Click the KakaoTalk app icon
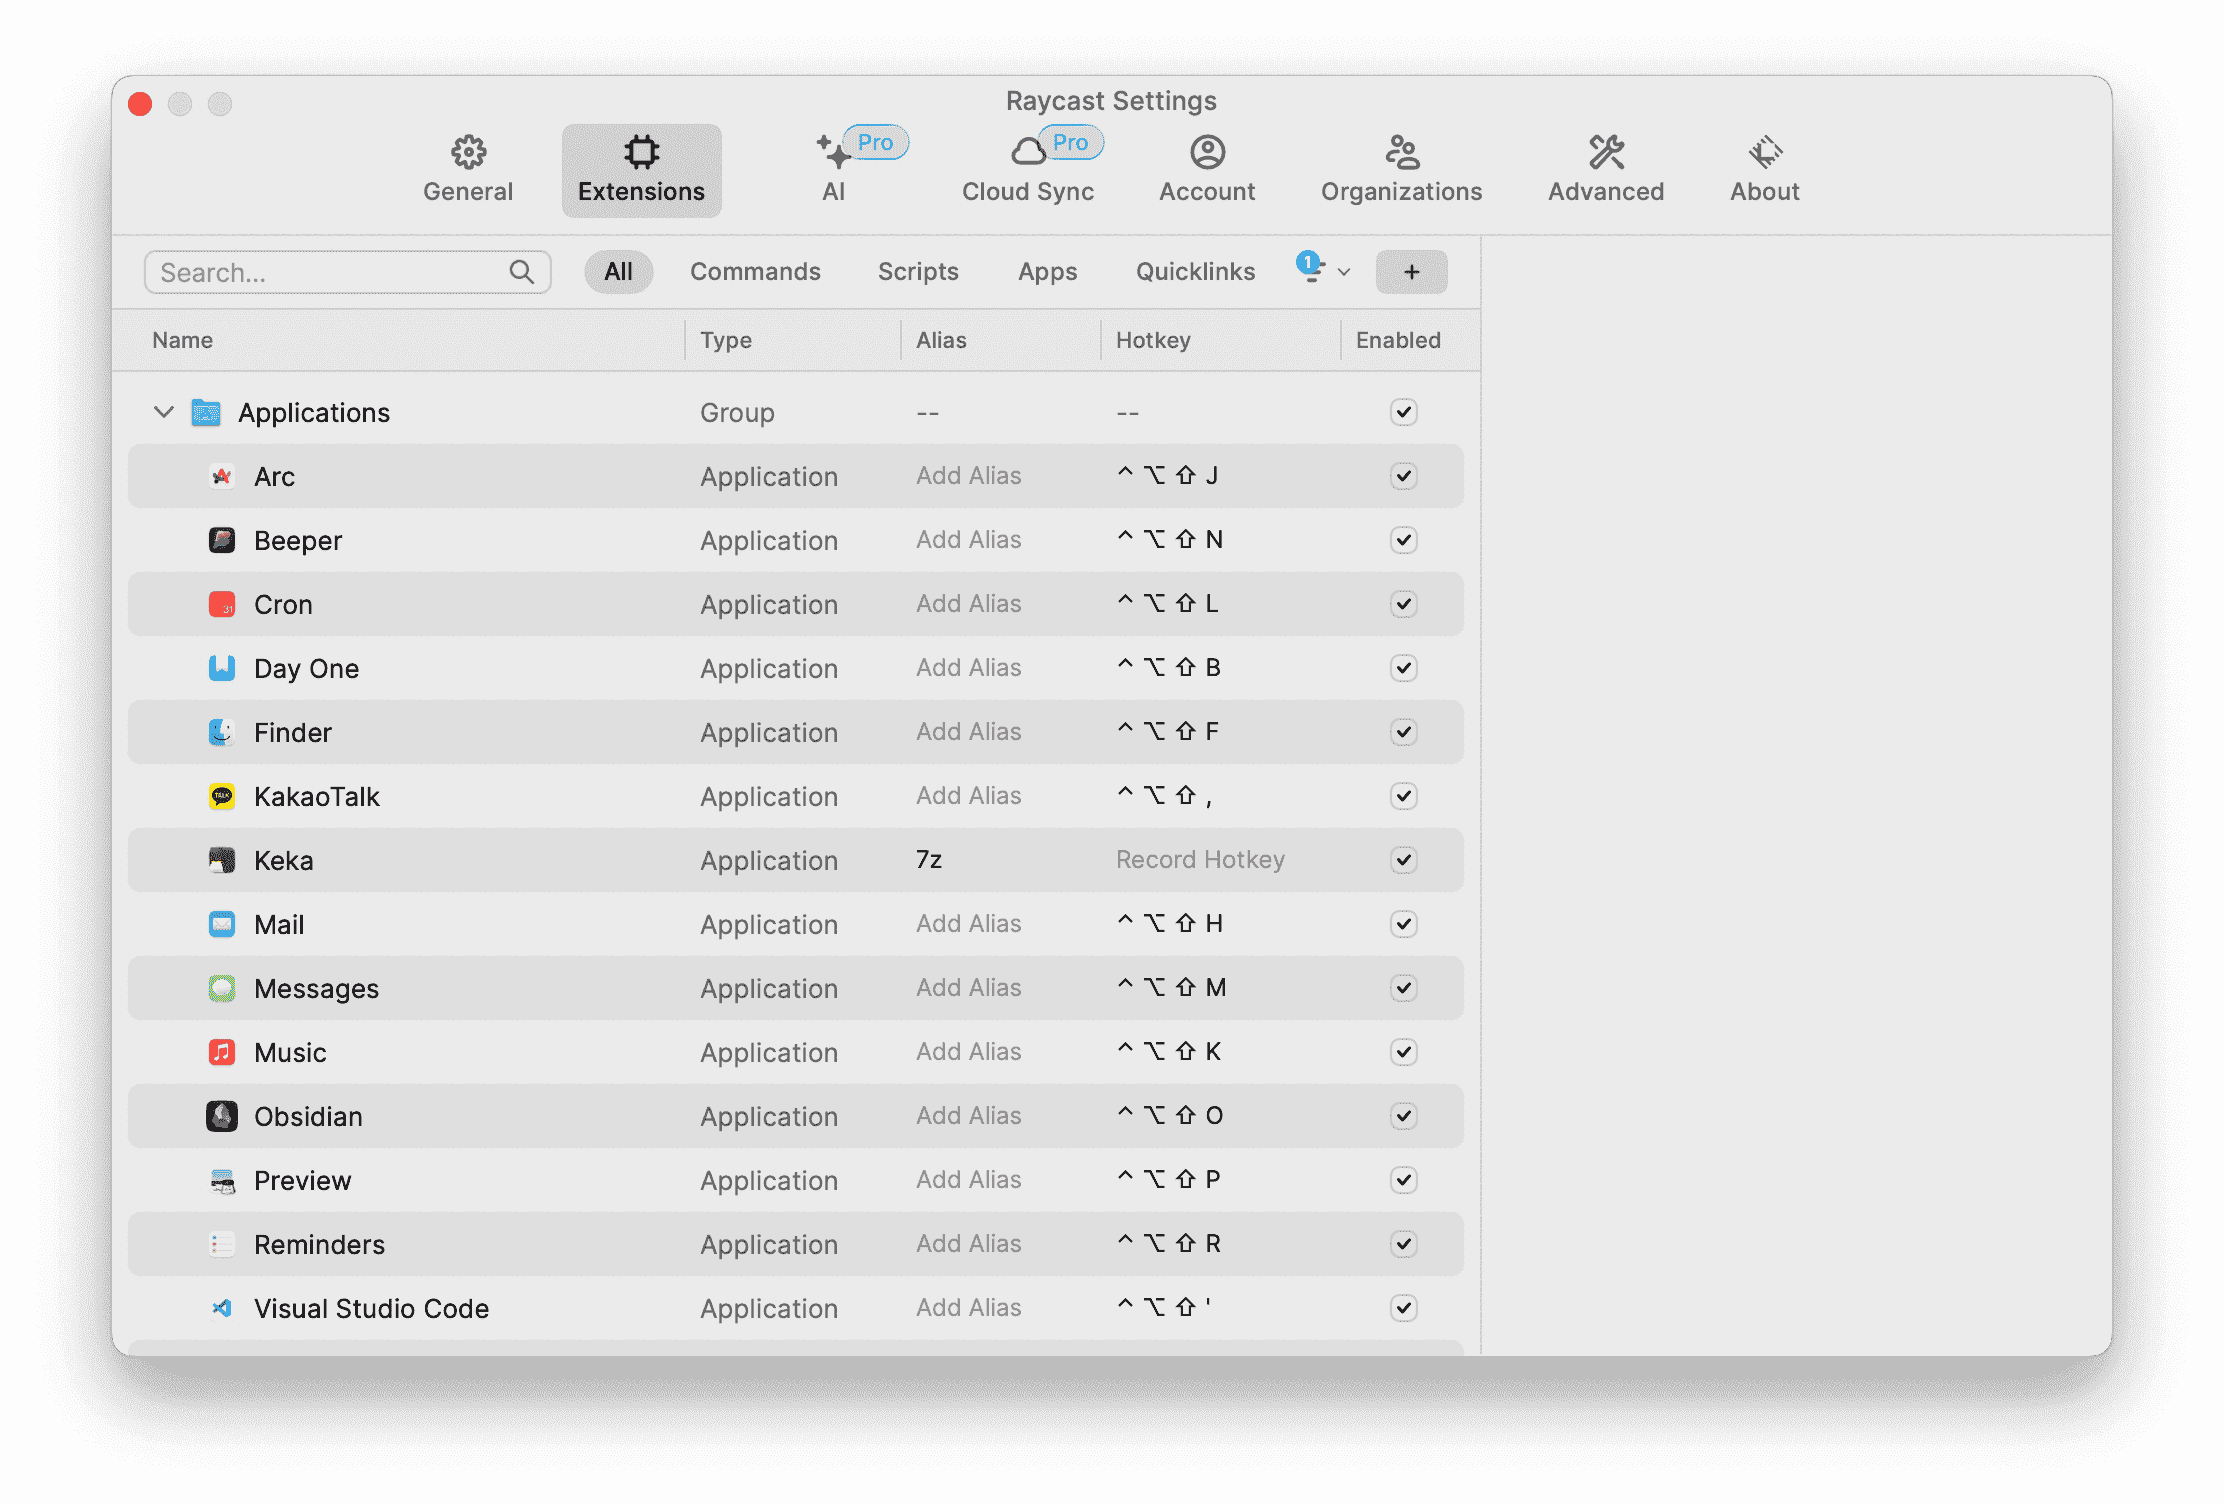This screenshot has width=2224, height=1504. click(x=222, y=796)
